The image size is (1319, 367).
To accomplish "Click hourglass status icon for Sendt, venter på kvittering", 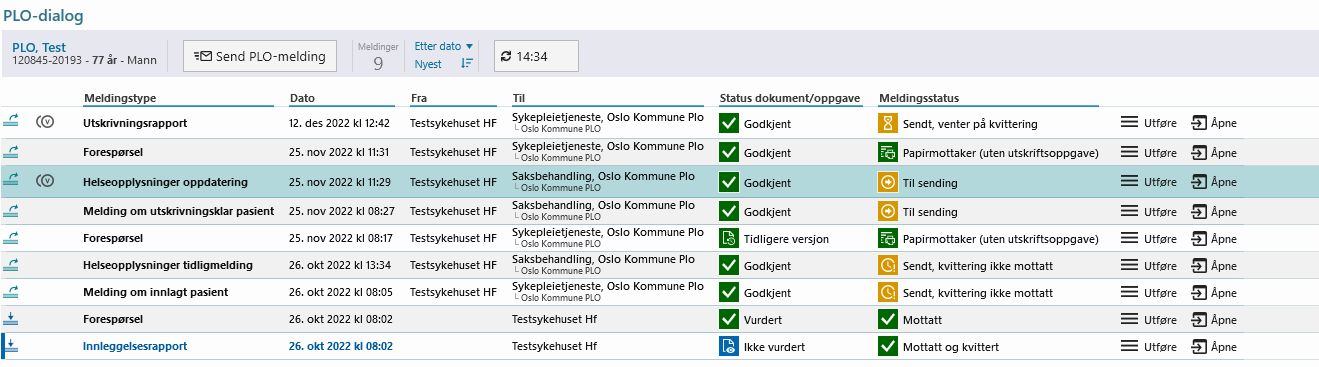I will [x=888, y=124].
